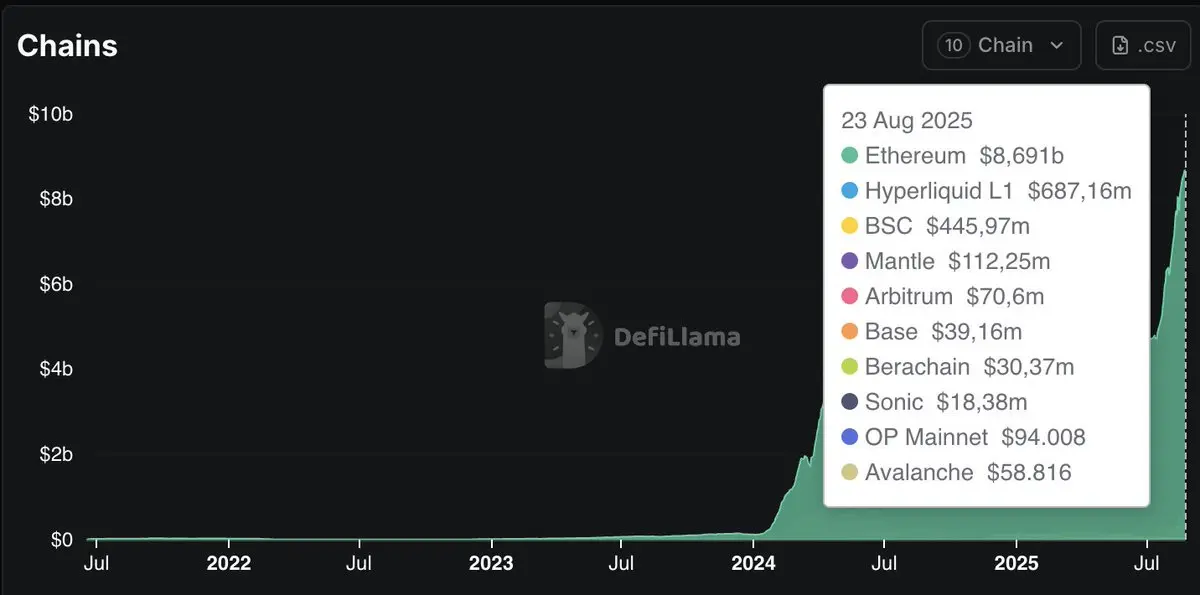Click the $0 y-axis label
Screen dimensions: 1200x595
[x=62, y=540]
